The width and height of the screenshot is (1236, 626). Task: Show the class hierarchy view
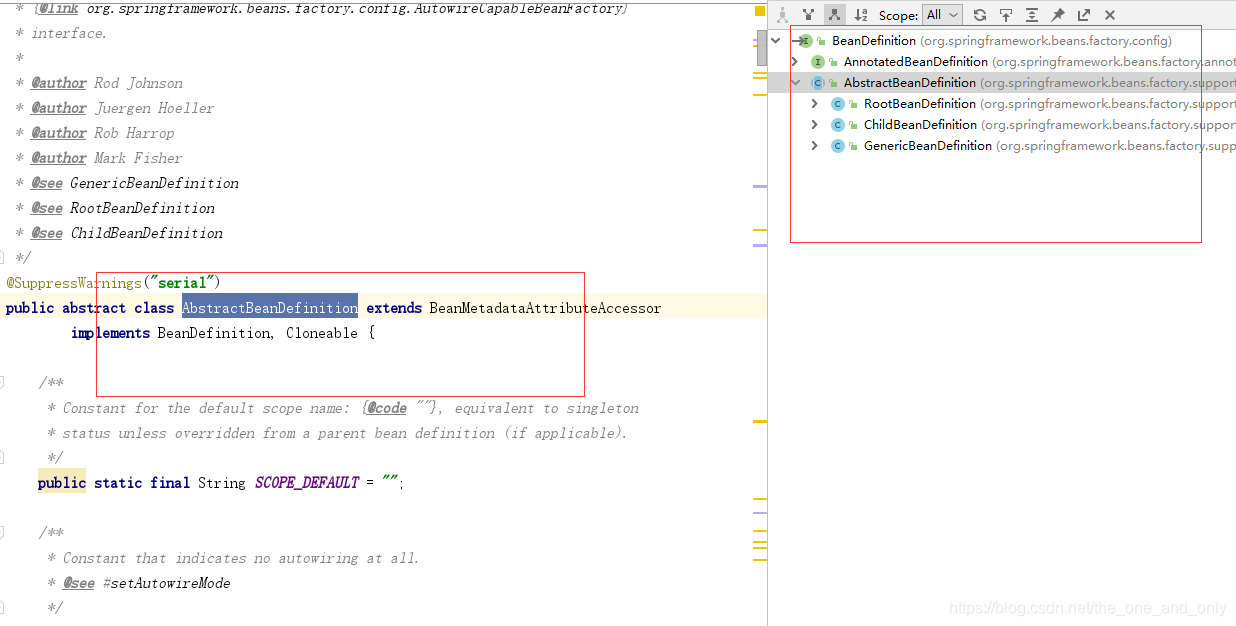(x=783, y=15)
